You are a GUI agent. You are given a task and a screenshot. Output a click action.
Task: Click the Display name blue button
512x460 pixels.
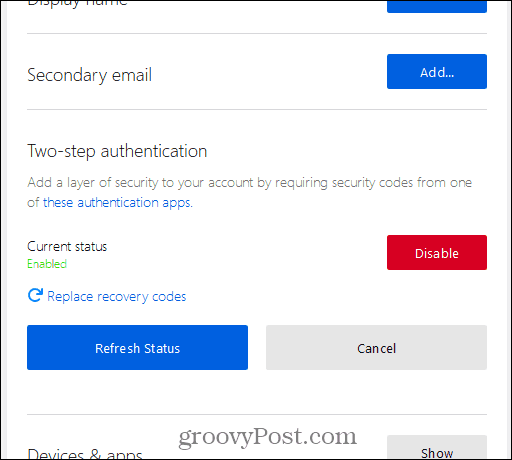[437, 6]
